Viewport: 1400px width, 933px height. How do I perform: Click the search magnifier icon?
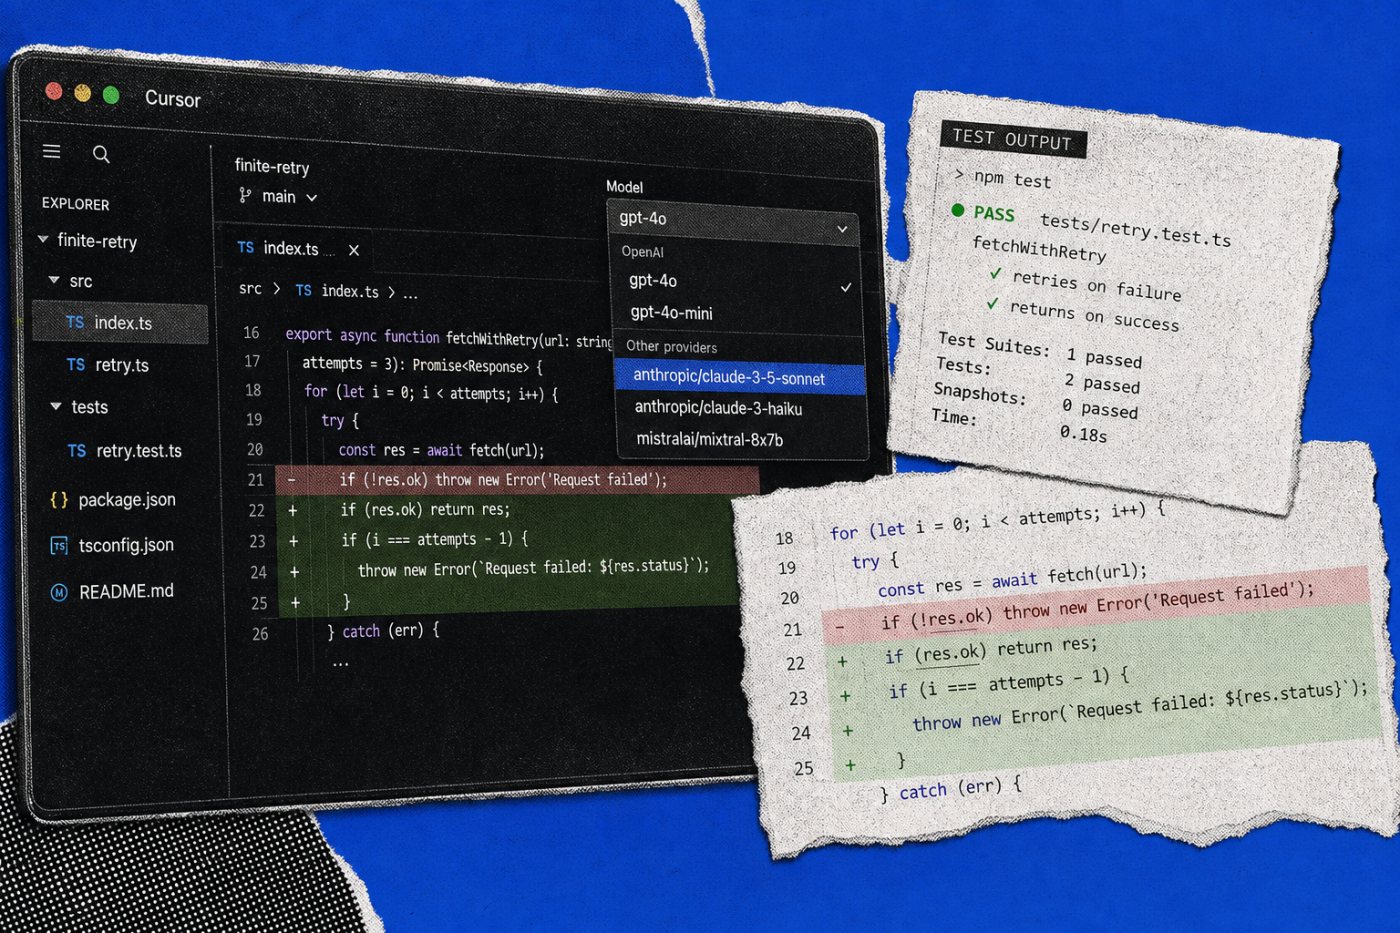click(101, 154)
